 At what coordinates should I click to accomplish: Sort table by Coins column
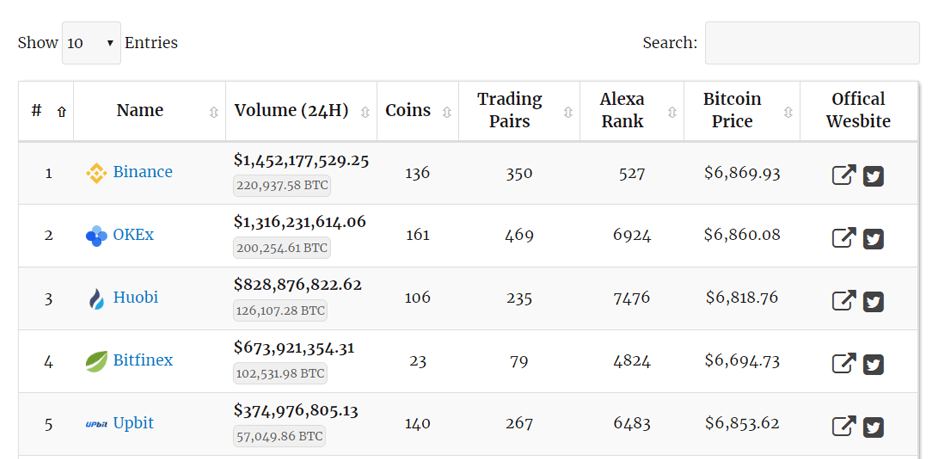(x=447, y=112)
